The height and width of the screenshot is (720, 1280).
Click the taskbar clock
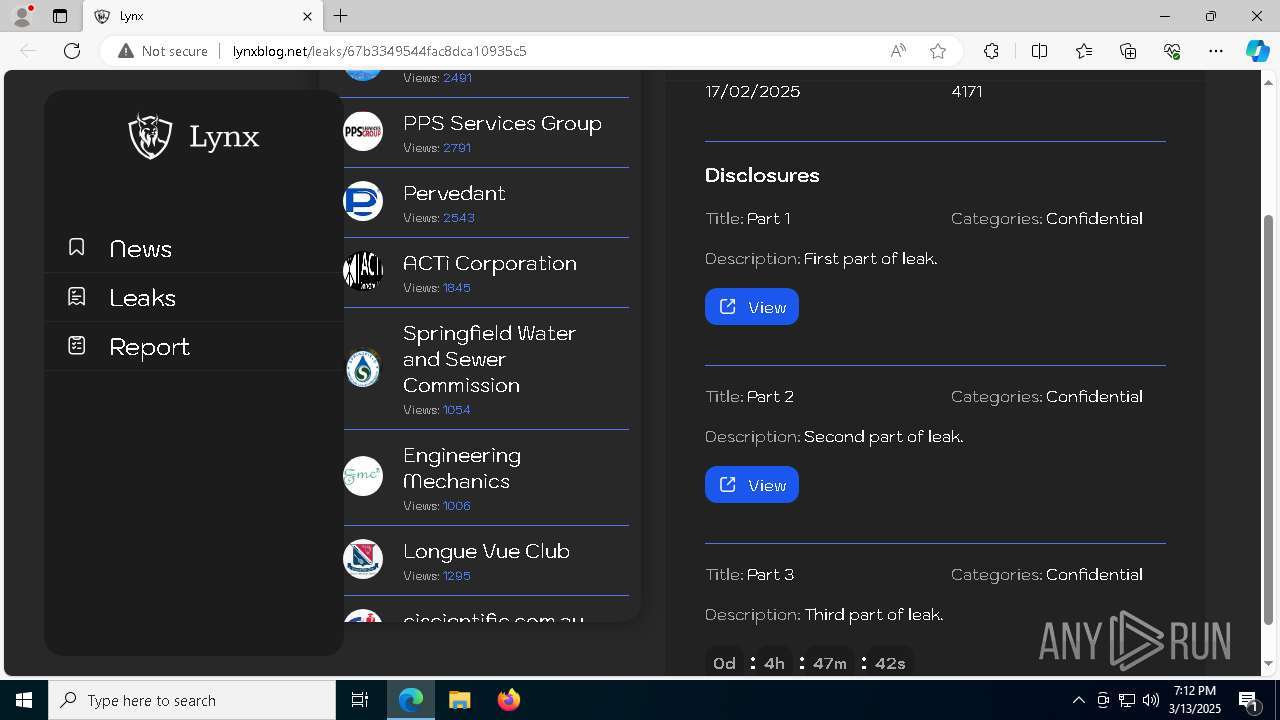tap(1195, 700)
